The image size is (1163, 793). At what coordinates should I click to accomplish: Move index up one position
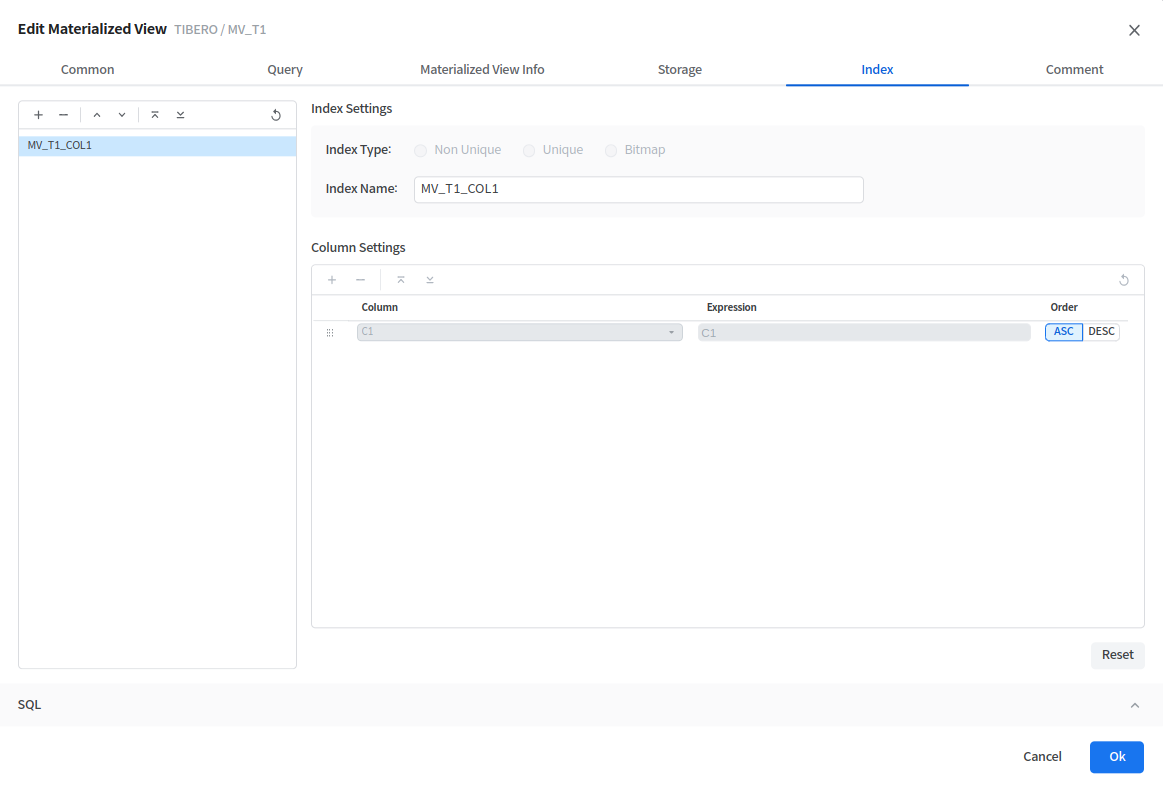coord(97,115)
